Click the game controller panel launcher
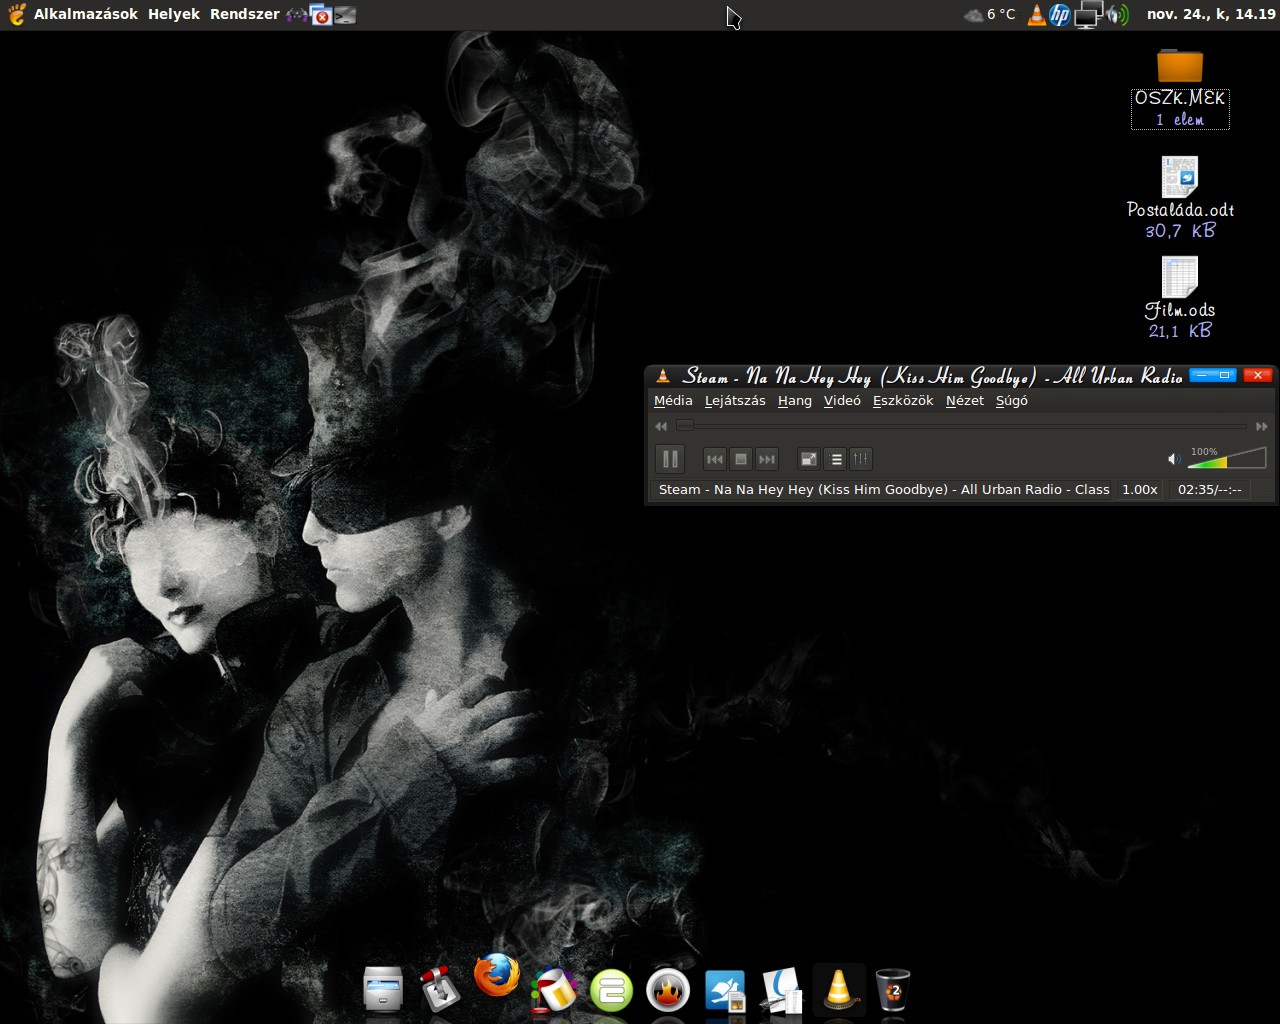The image size is (1280, 1024). [x=297, y=15]
